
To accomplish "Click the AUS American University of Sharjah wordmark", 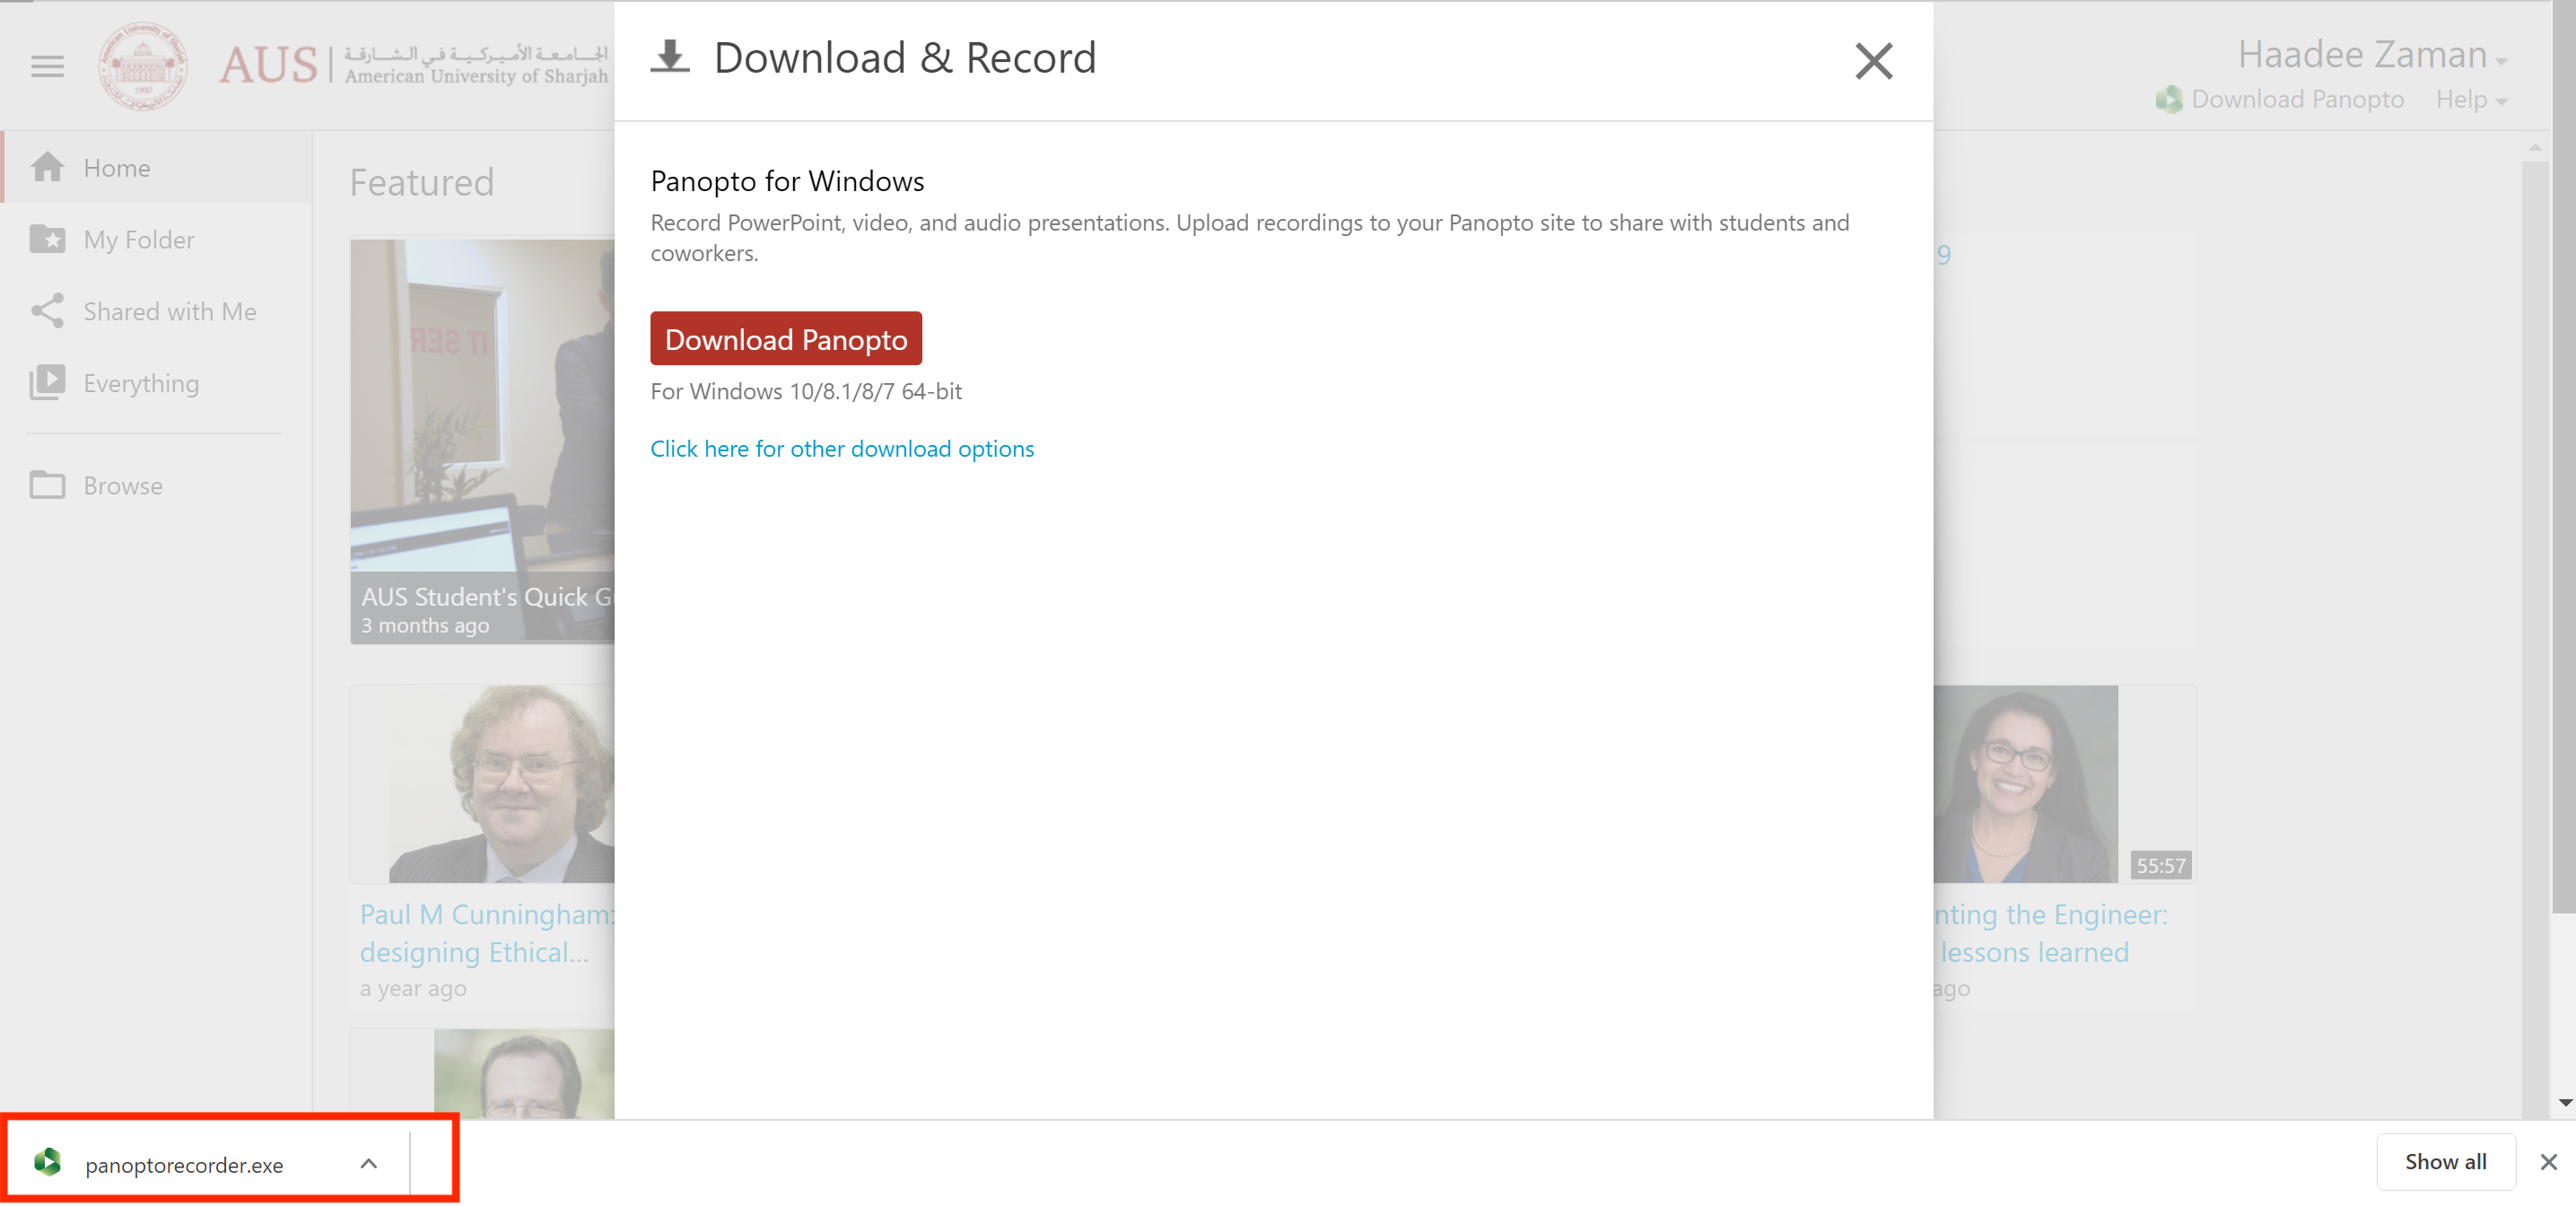I will point(414,65).
